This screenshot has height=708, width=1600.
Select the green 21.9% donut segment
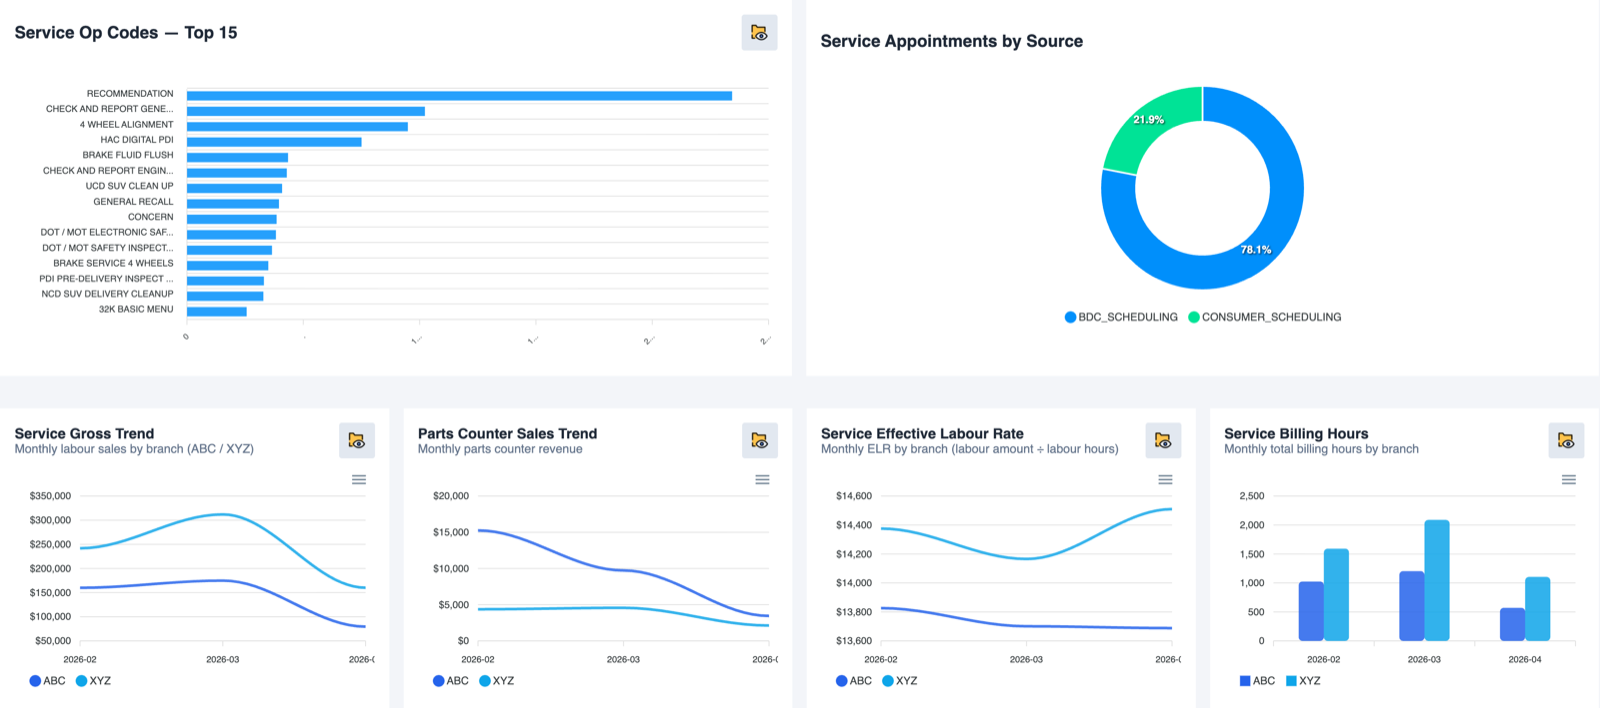click(x=1150, y=125)
